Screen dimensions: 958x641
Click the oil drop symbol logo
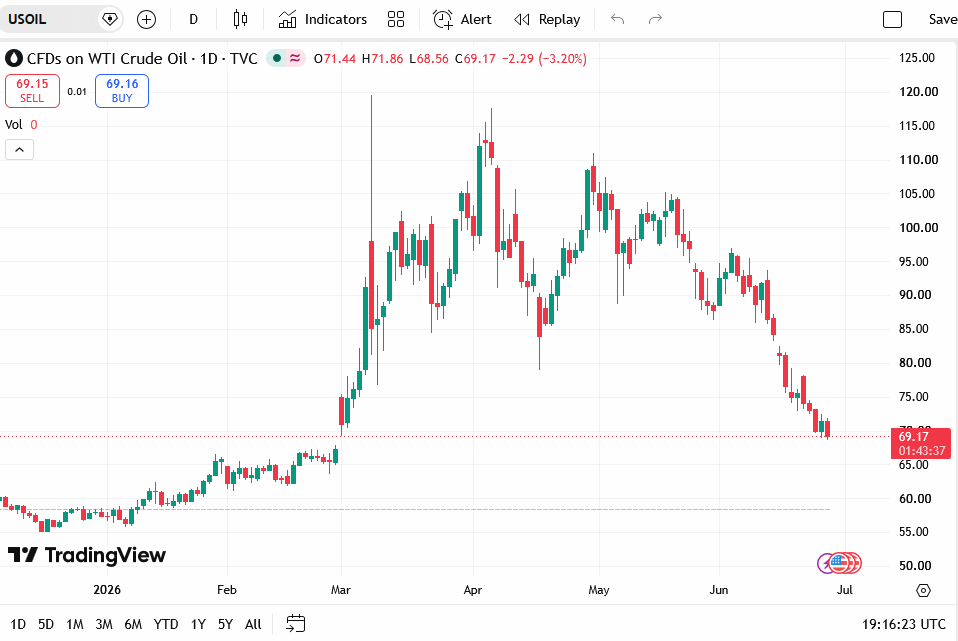(14, 58)
